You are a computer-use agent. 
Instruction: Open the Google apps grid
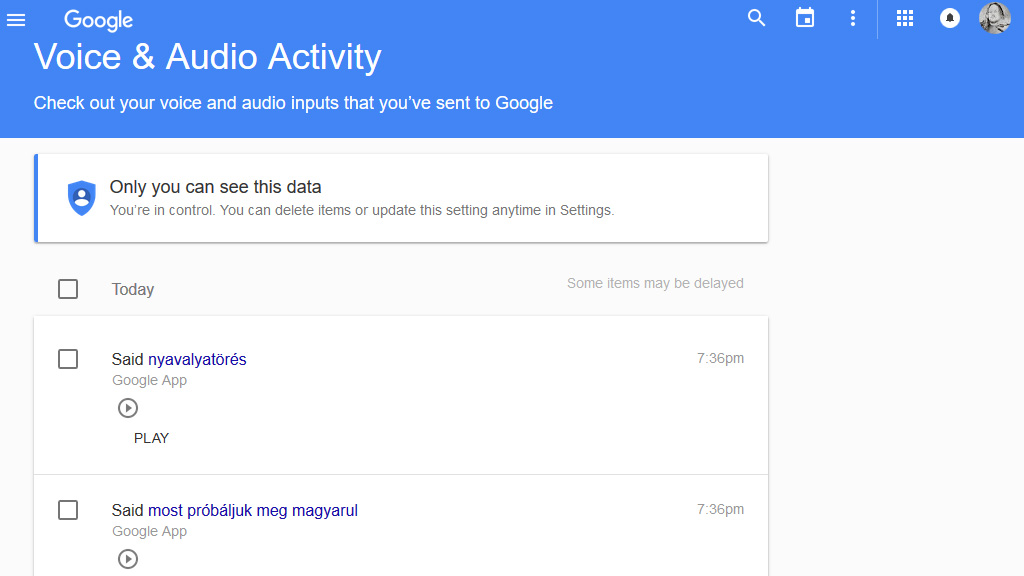(x=905, y=18)
